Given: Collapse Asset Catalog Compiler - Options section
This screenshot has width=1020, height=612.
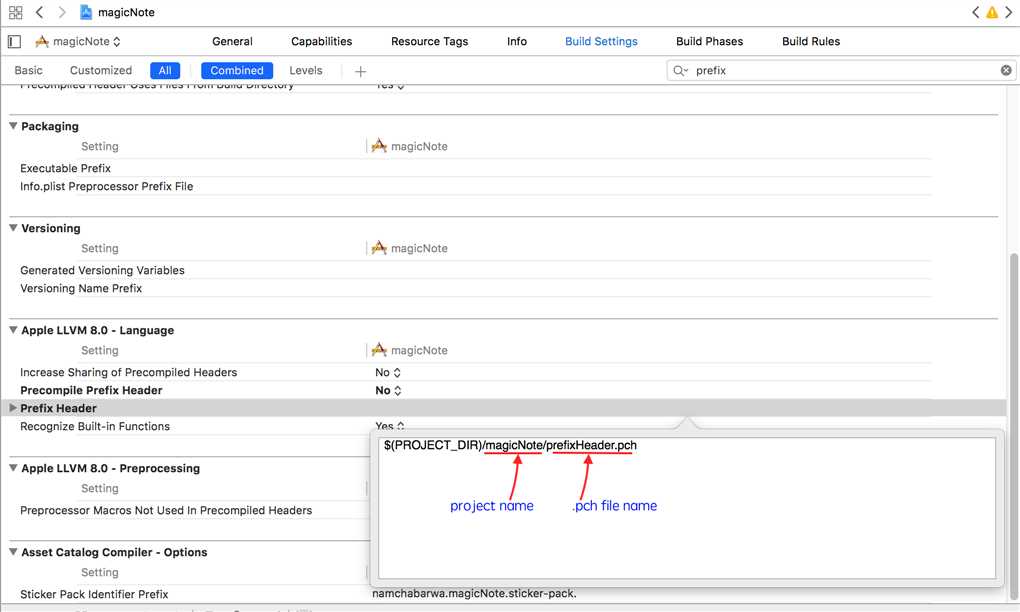Looking at the screenshot, I should coord(13,552).
